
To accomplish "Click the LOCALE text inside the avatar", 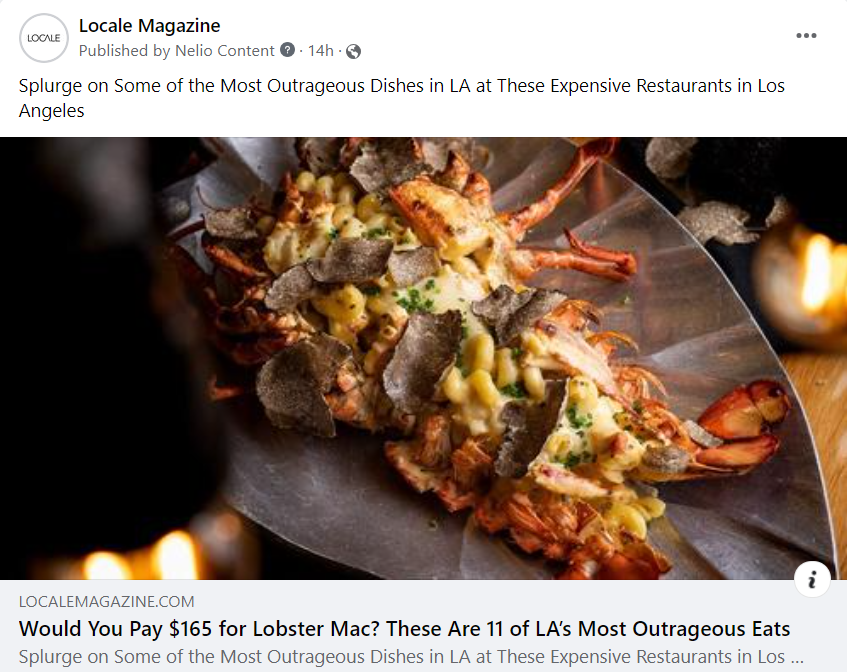I will click(44, 38).
